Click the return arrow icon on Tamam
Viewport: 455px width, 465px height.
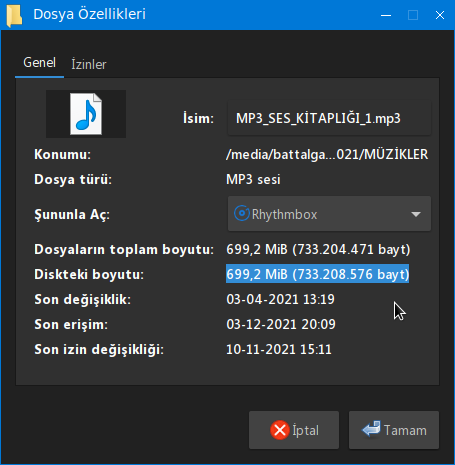[x=371, y=429]
